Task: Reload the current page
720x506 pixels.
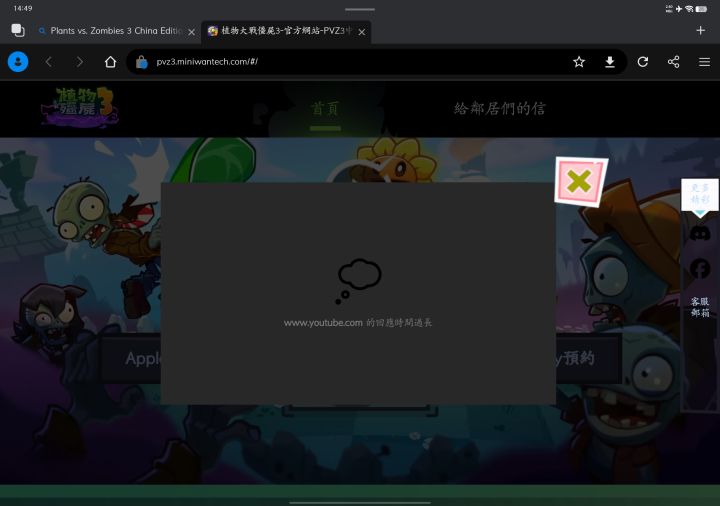Action: pyautogui.click(x=643, y=62)
